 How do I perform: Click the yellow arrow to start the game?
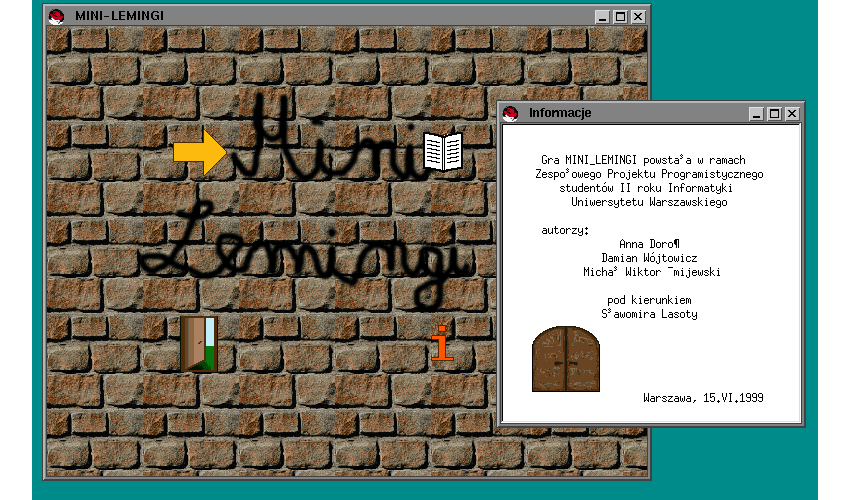pos(200,151)
